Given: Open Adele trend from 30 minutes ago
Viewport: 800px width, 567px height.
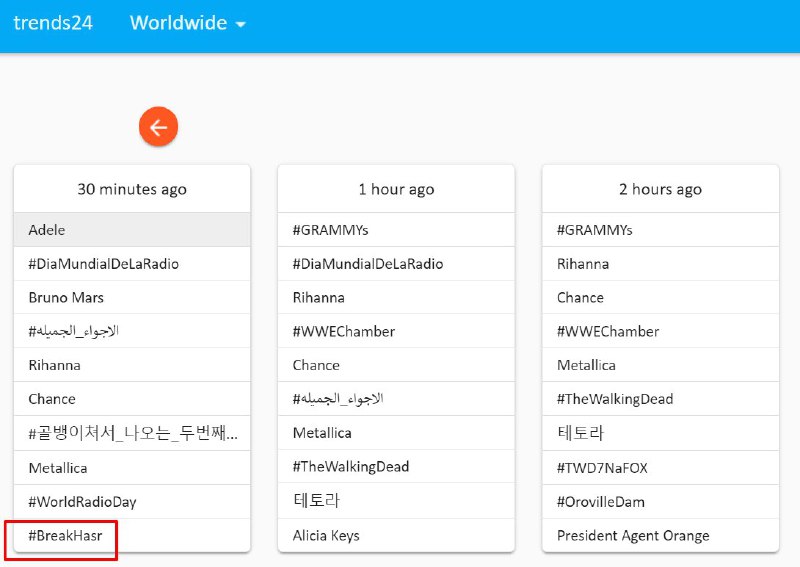Looking at the screenshot, I should (47, 230).
